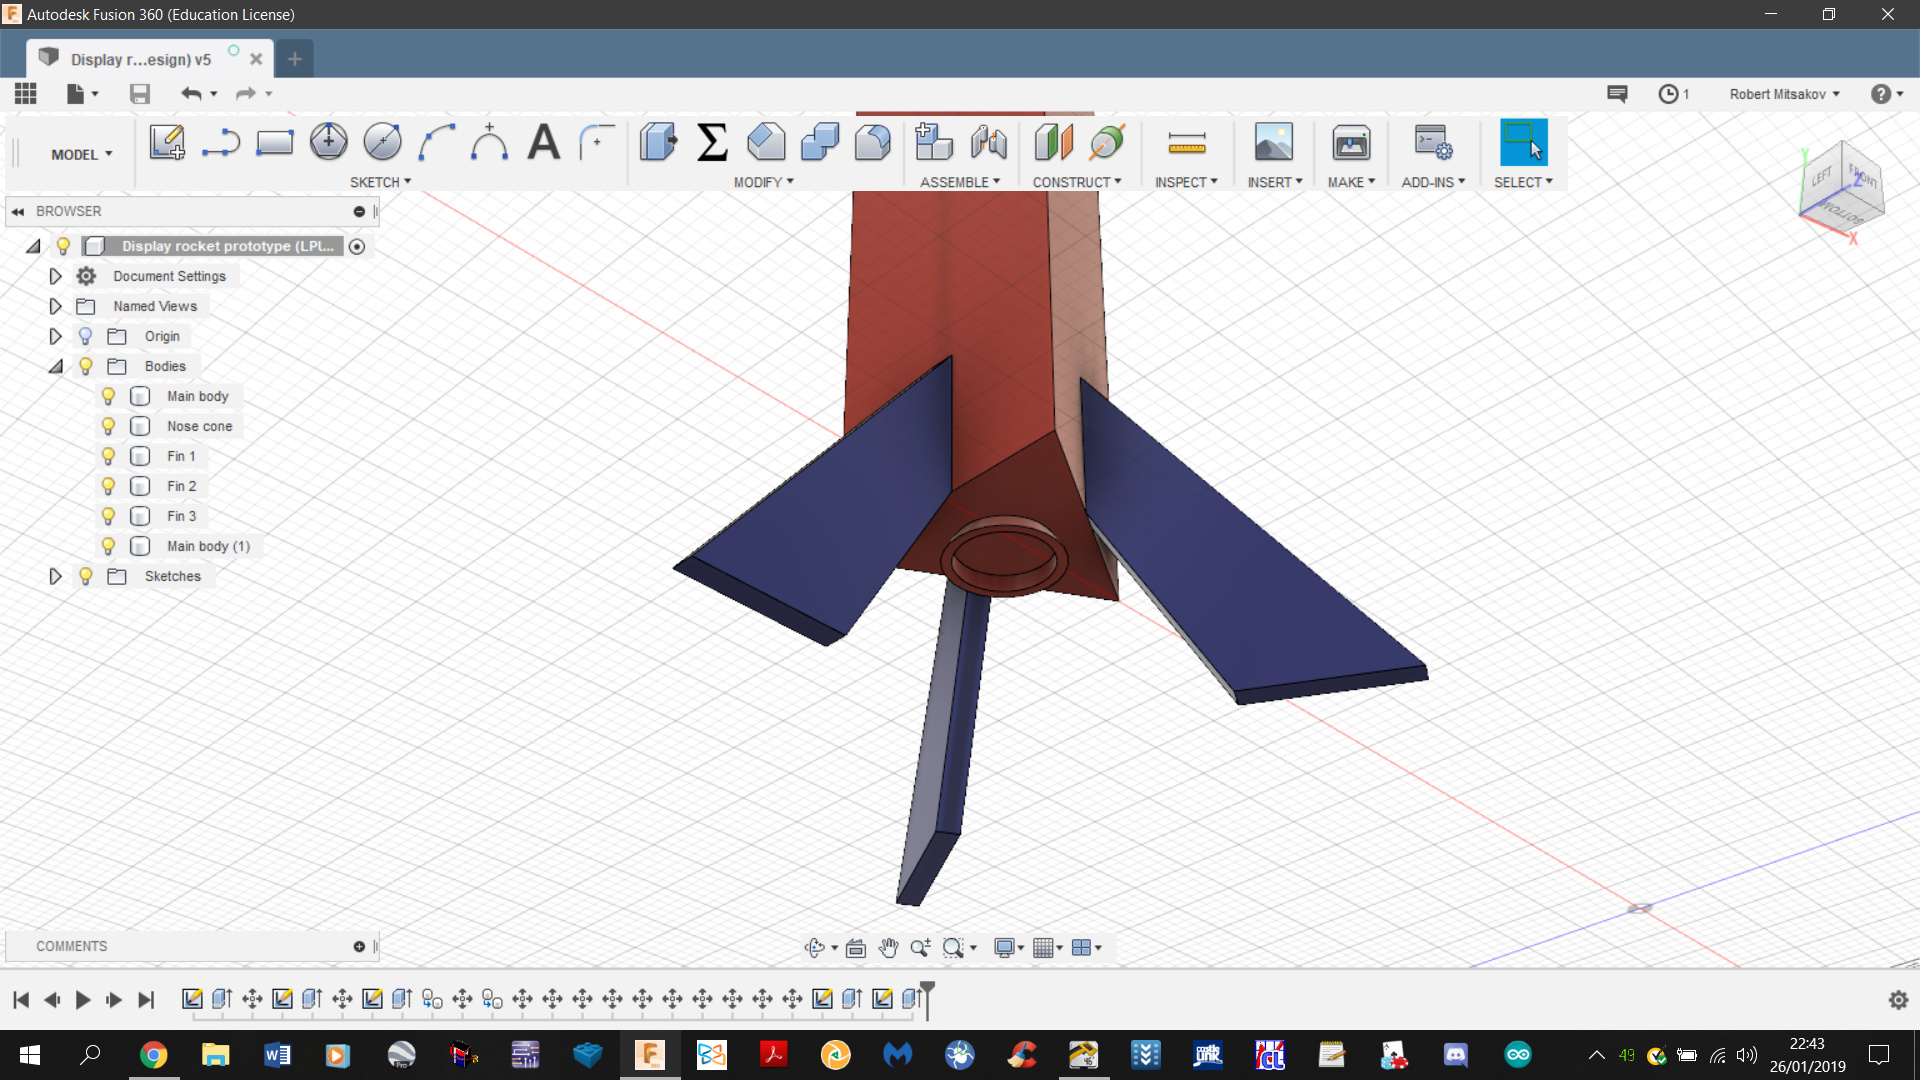The image size is (1920, 1080).
Task: Launch Google Chrome from the taskbar
Action: click(x=153, y=1055)
